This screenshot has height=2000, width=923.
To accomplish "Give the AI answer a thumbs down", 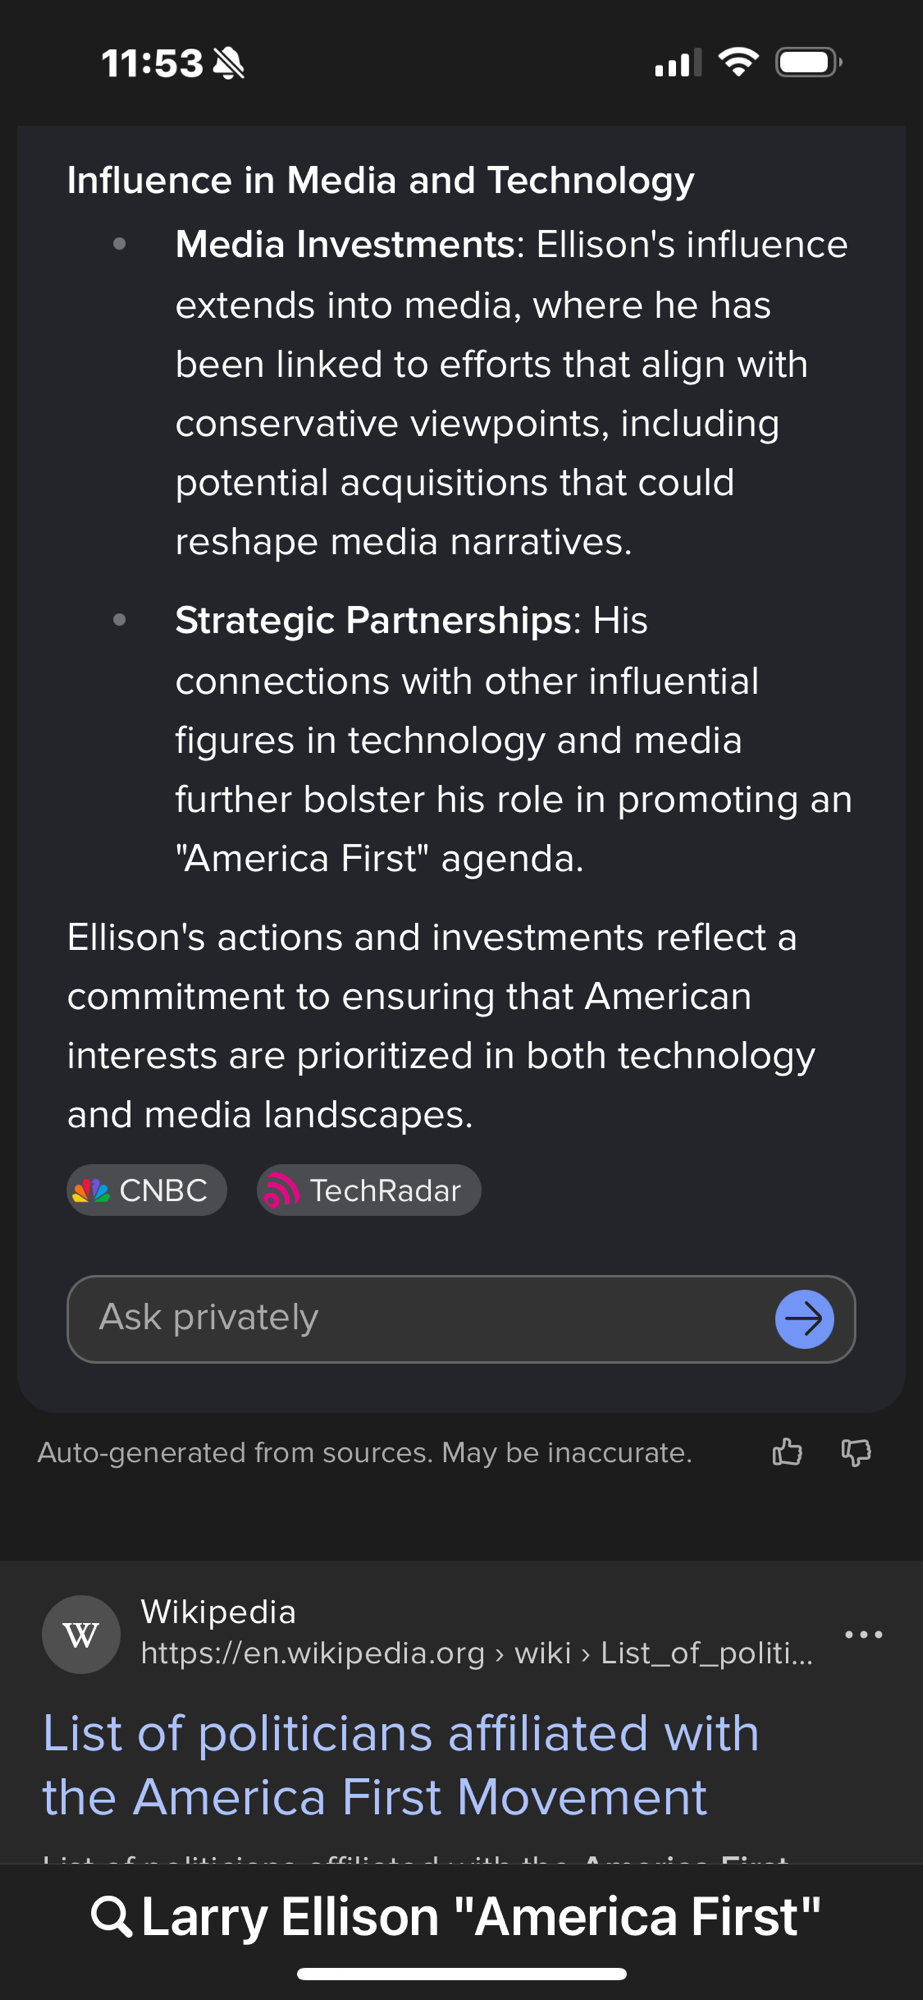I will point(856,1452).
